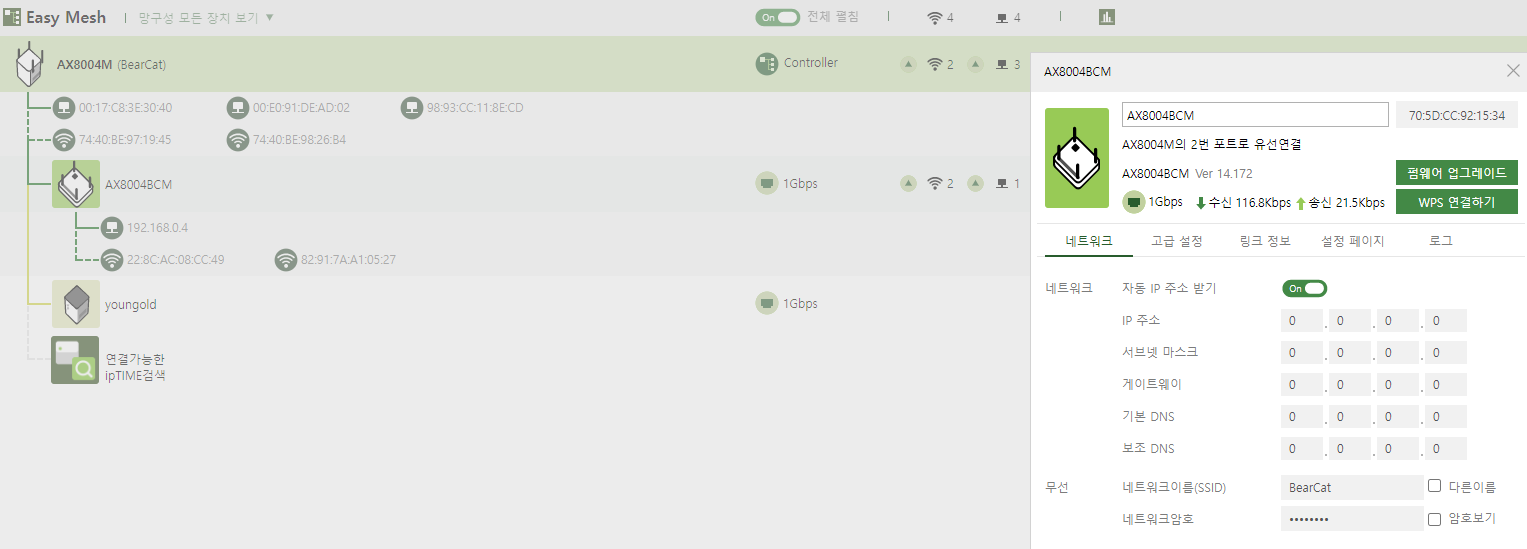Click the MAC address 70:5D:CC:92:15:34
The height and width of the screenshot is (549, 1527).
[1457, 115]
